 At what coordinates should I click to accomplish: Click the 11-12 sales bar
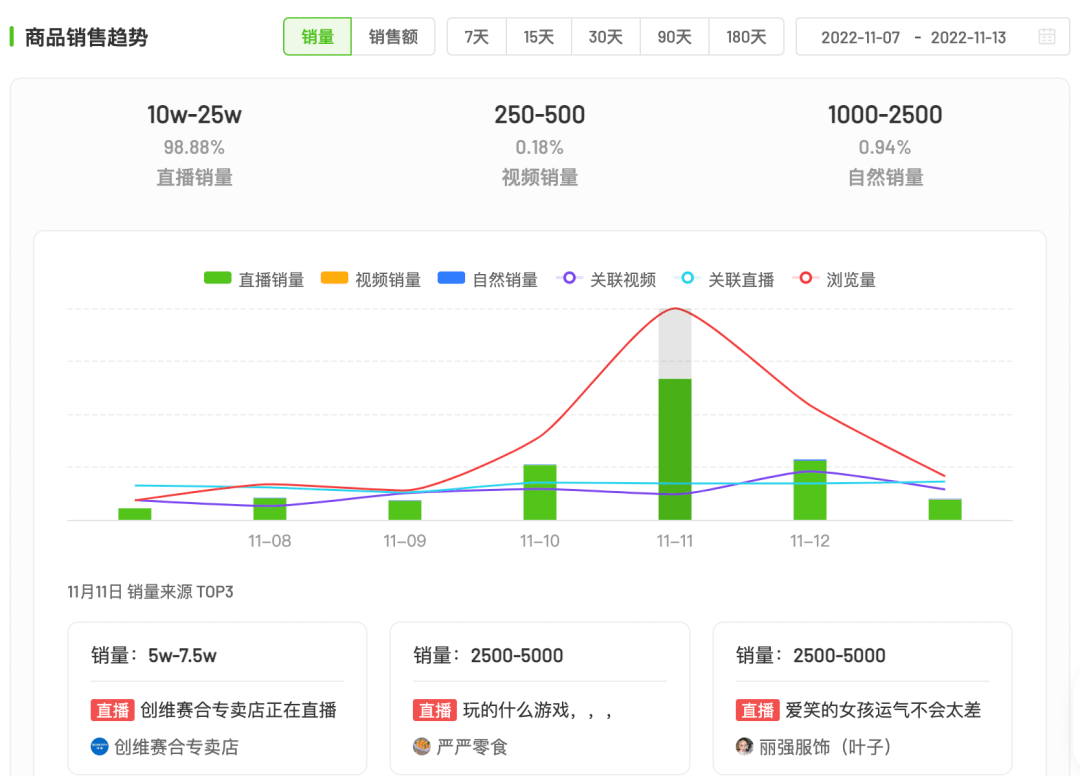point(810,490)
